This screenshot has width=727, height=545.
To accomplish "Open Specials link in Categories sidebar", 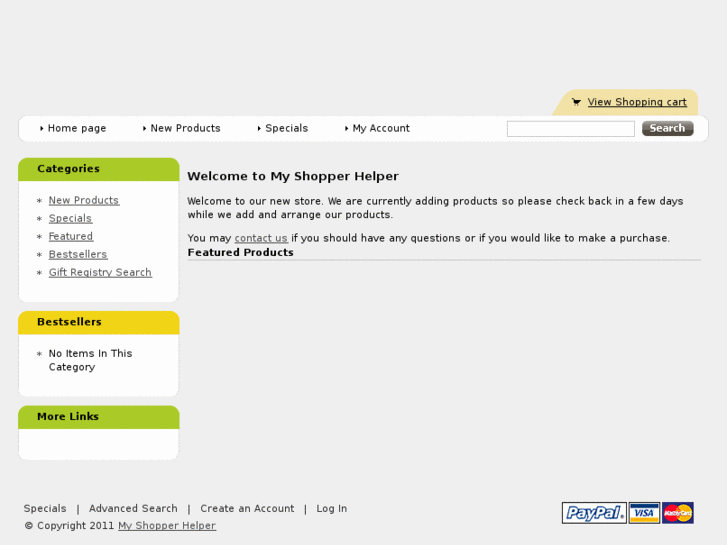I will click(x=70, y=218).
